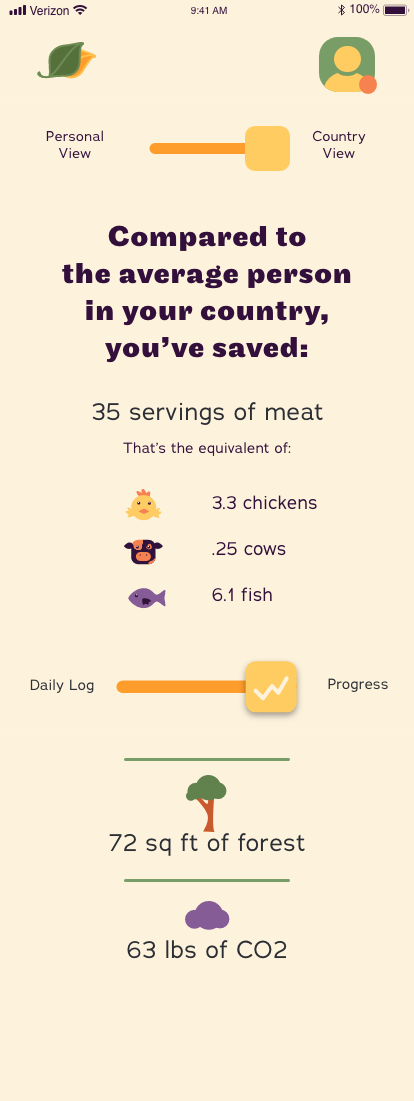Tap the 72 sq ft of forest stat
Image resolution: width=414 pixels, height=1101 pixels.
click(x=207, y=843)
